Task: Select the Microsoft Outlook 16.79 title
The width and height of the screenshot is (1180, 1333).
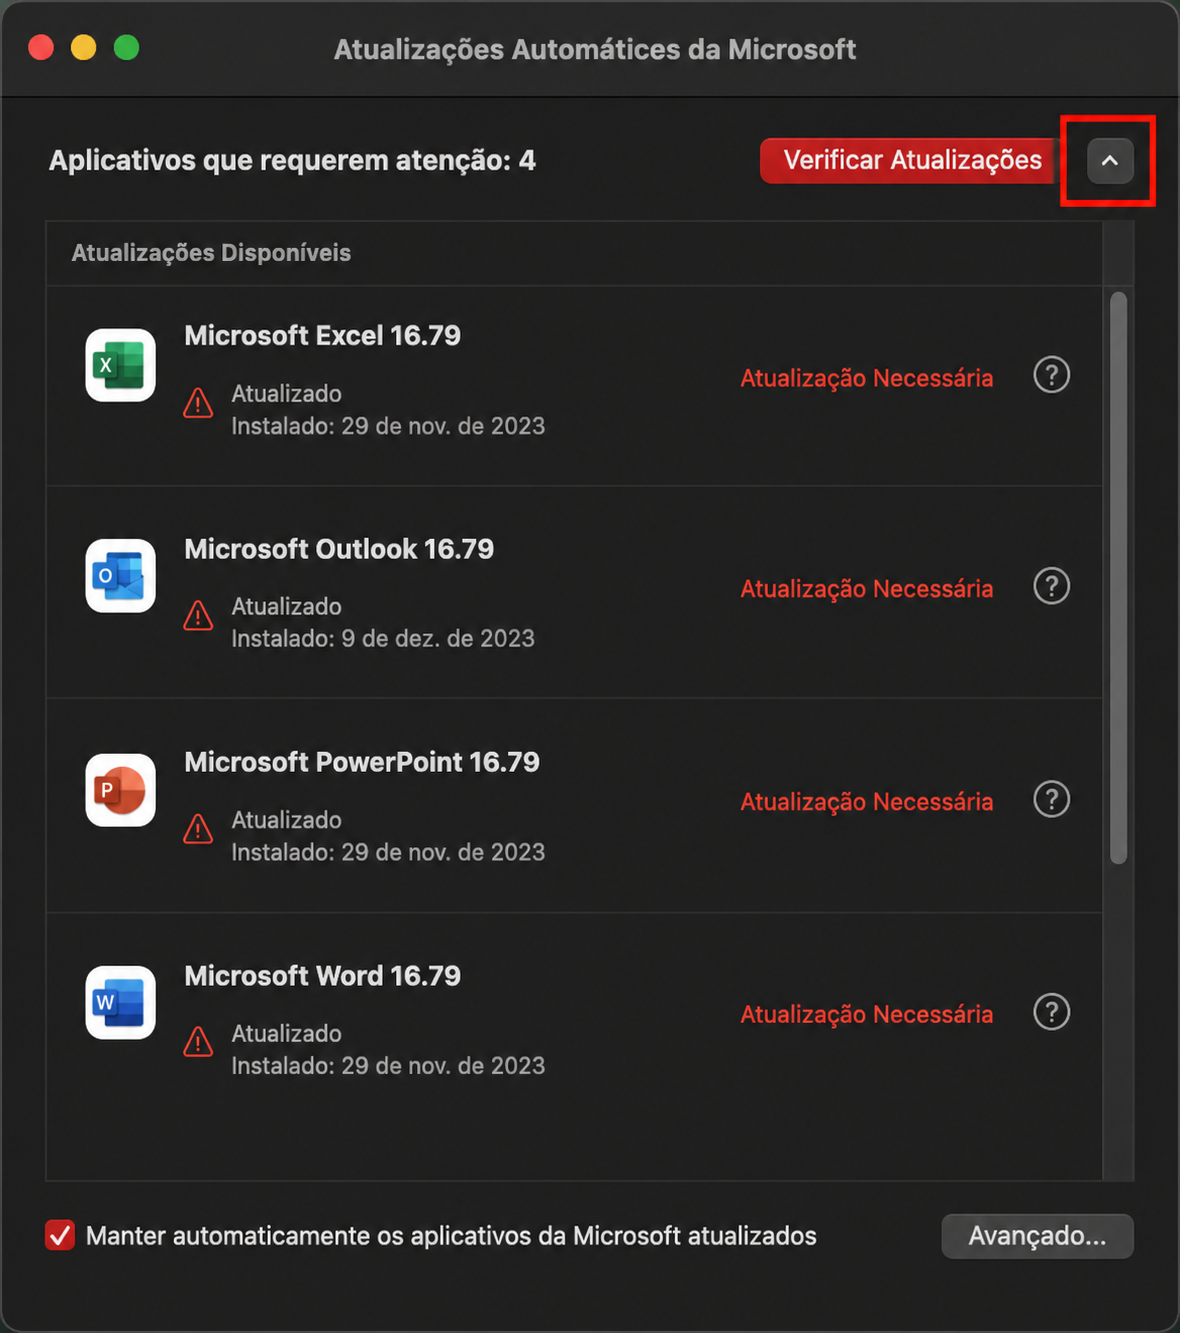Action: [x=339, y=549]
